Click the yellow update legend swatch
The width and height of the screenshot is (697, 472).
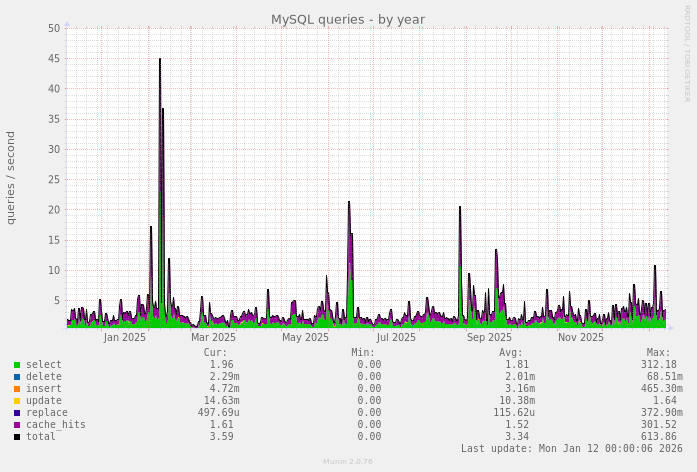[17, 401]
